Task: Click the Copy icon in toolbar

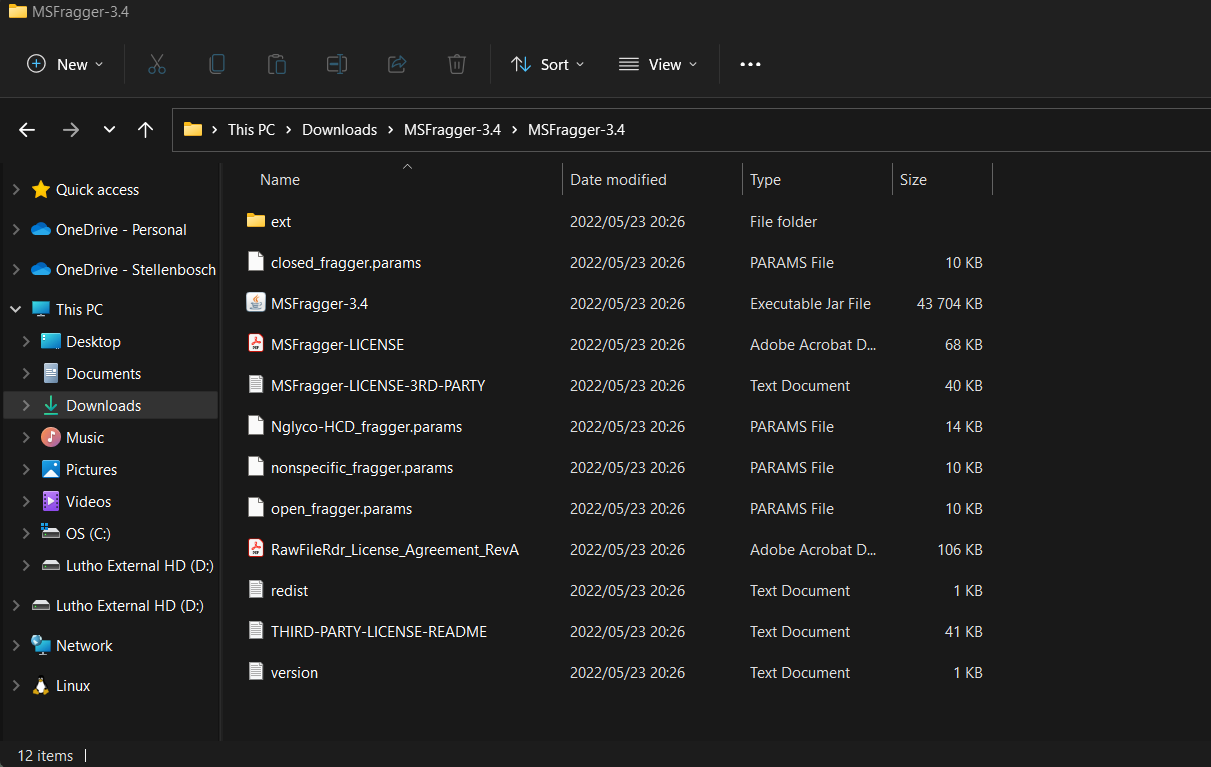Action: [217, 64]
